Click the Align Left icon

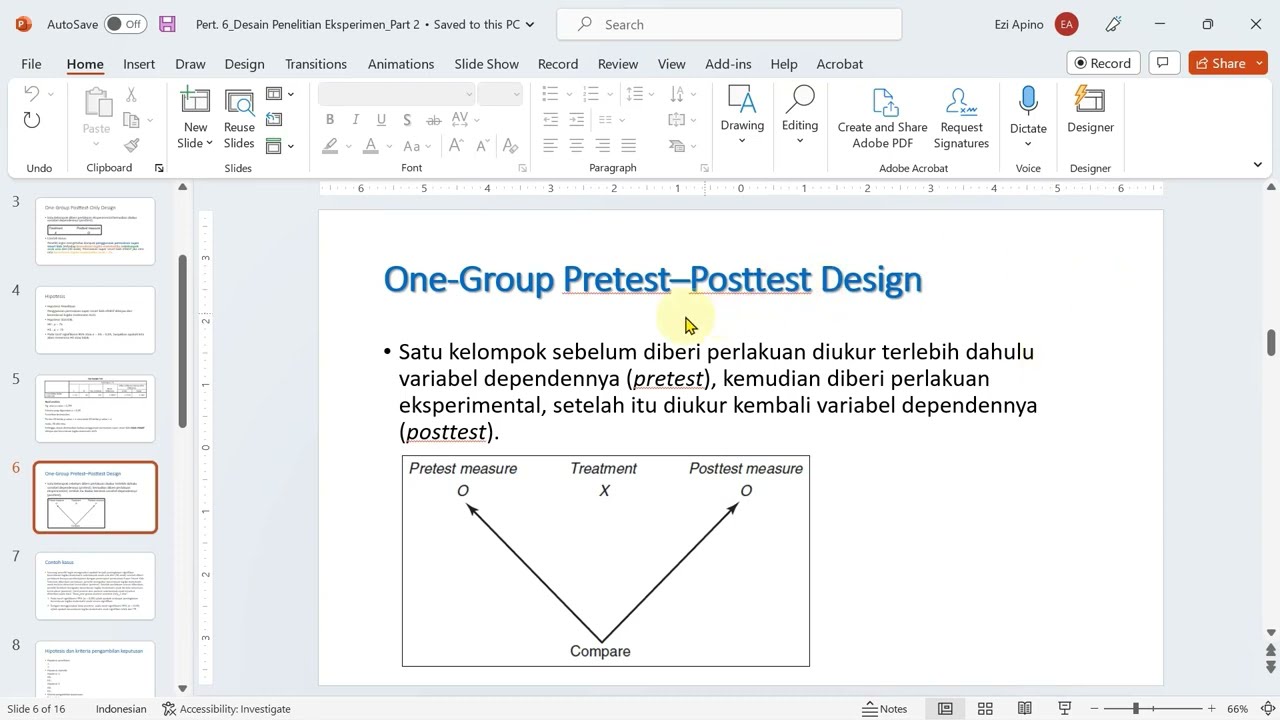click(x=550, y=146)
